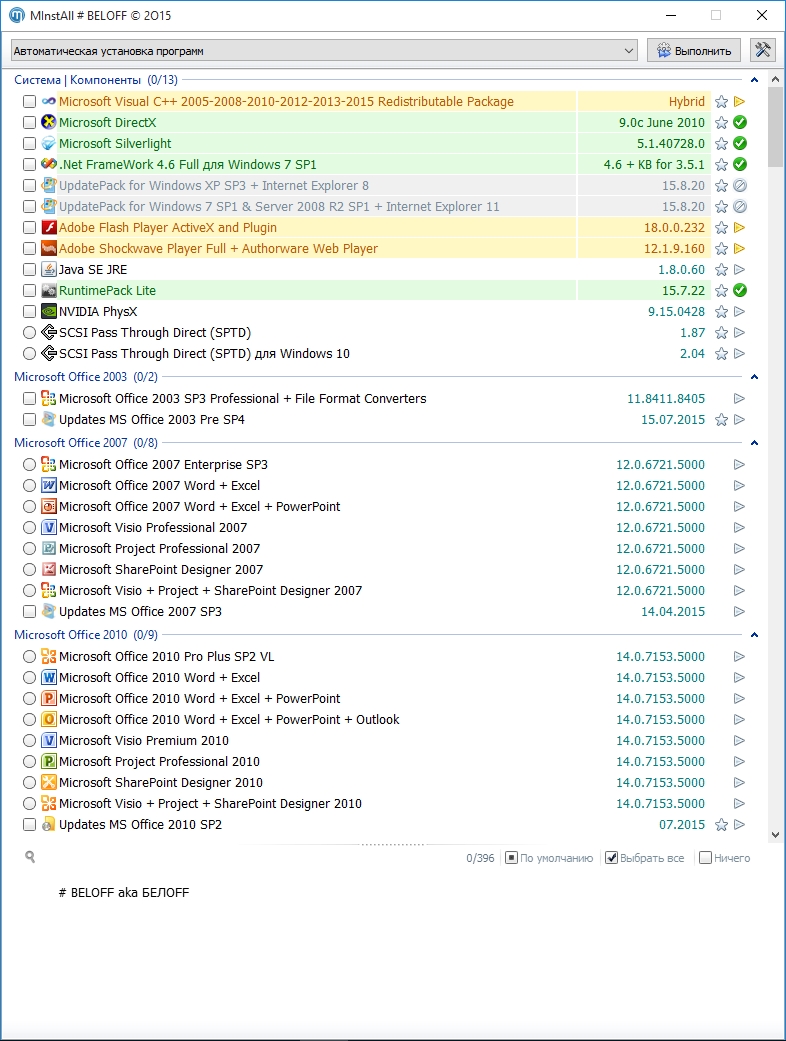This screenshot has width=786, height=1041.
Task: Click green checkmark for .Net FrameWork 4.6
Action: 740,165
